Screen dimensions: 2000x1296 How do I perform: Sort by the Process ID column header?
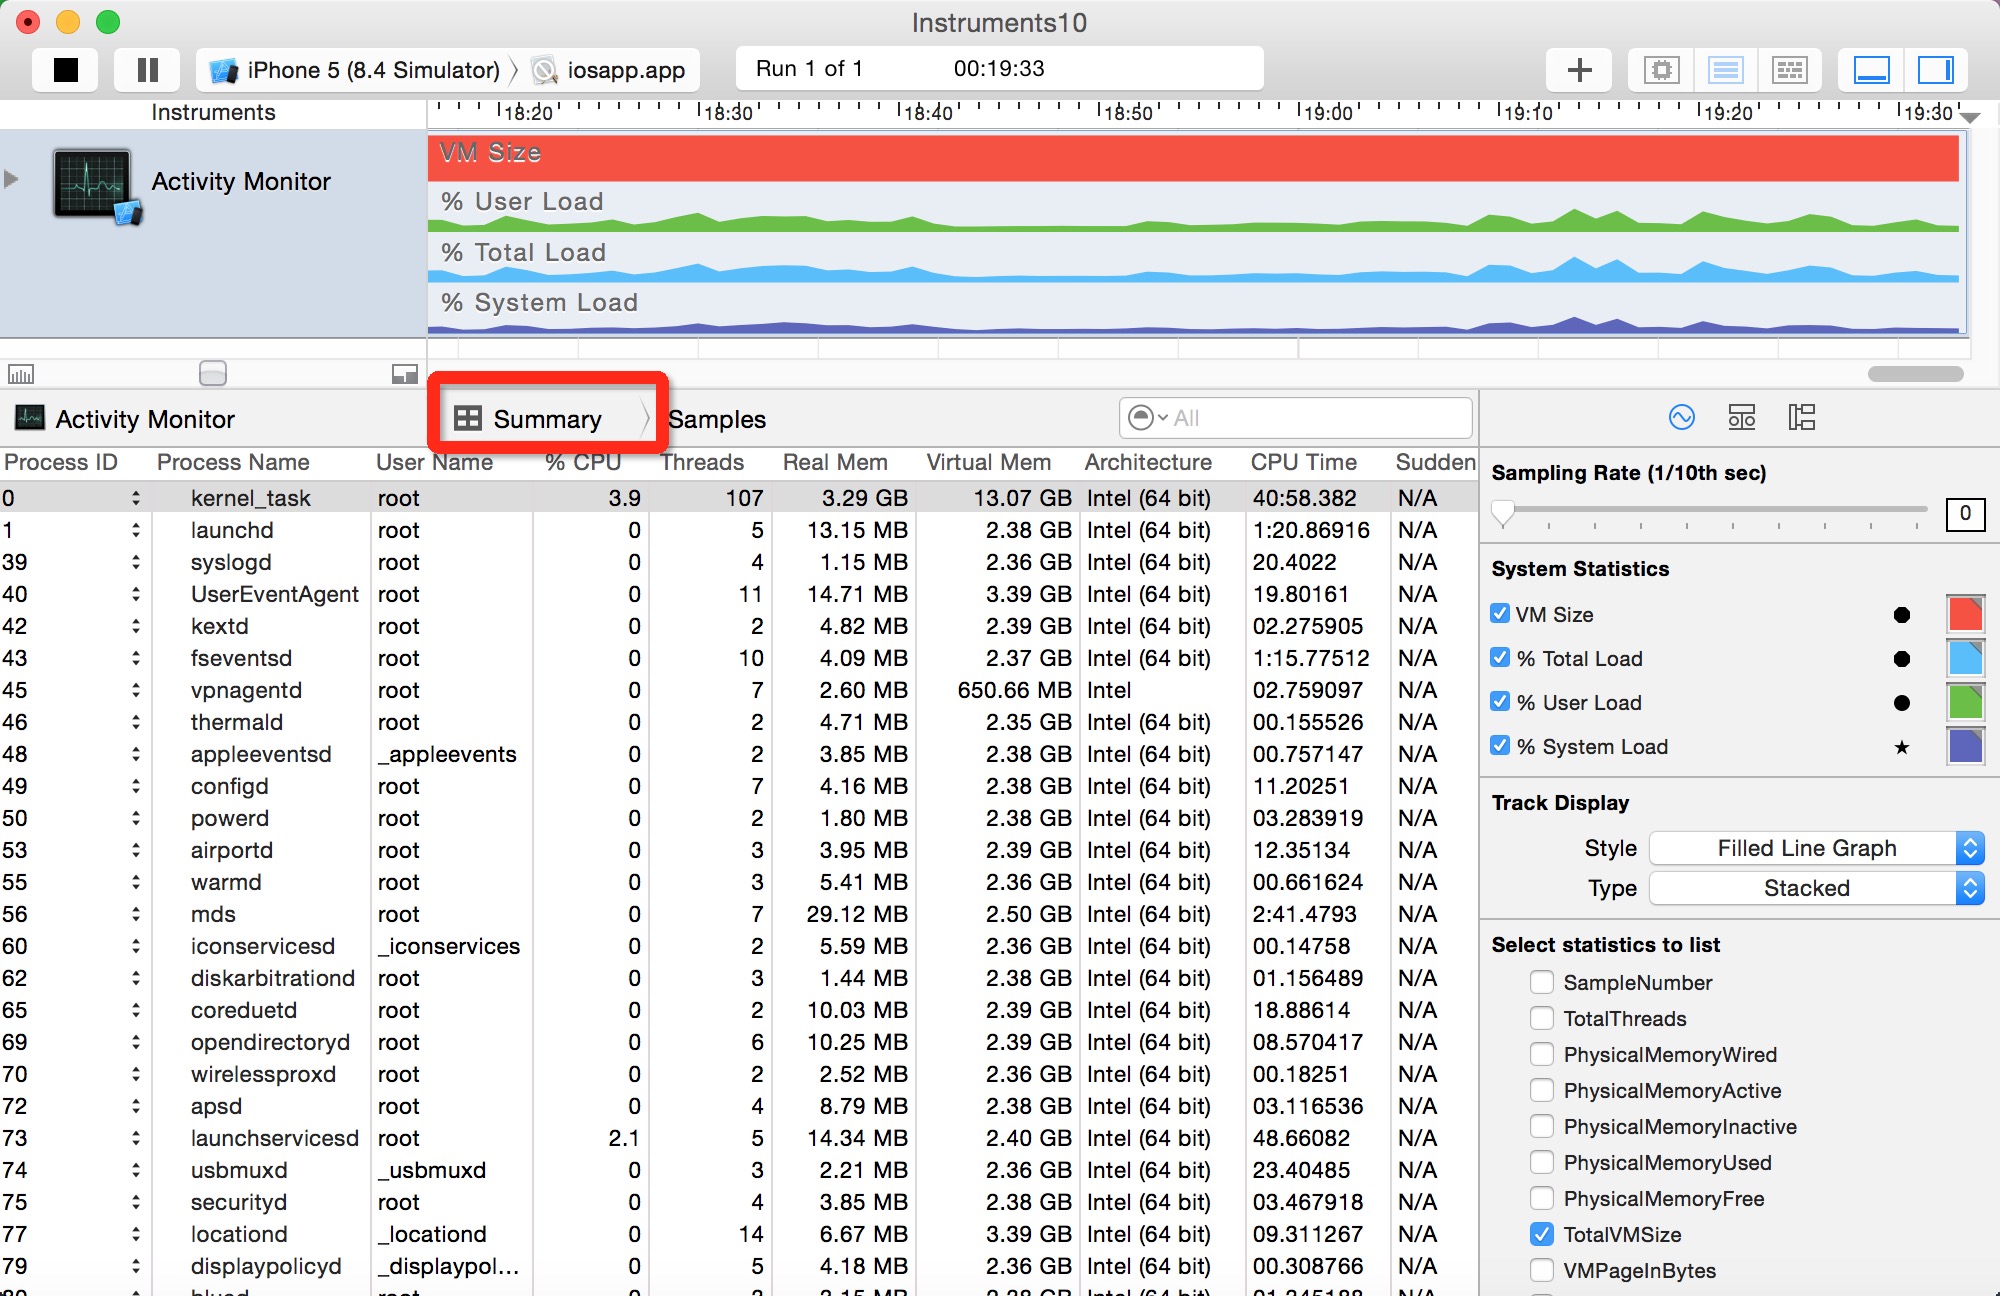coord(61,462)
